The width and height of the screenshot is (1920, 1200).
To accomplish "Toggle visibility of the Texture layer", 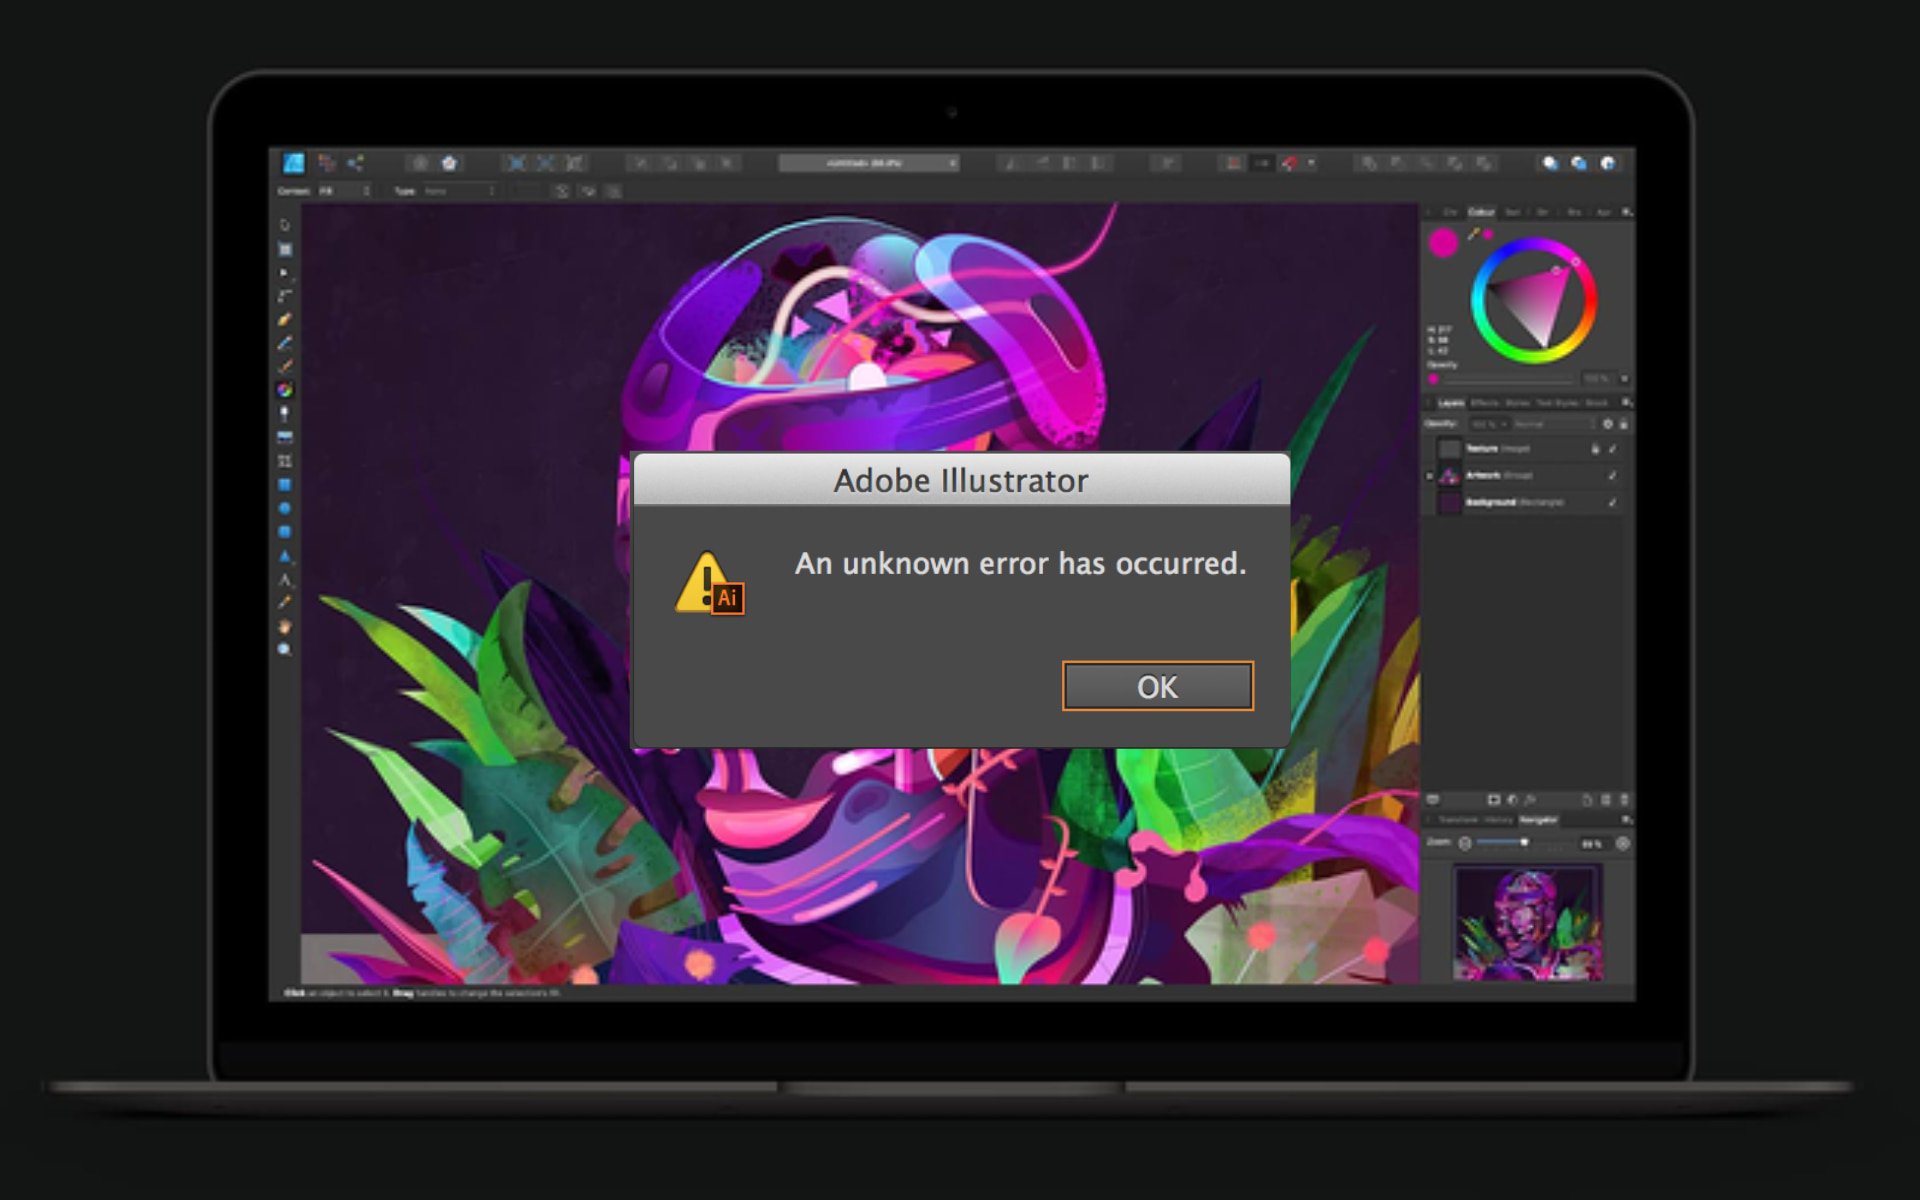I will pos(1613,449).
